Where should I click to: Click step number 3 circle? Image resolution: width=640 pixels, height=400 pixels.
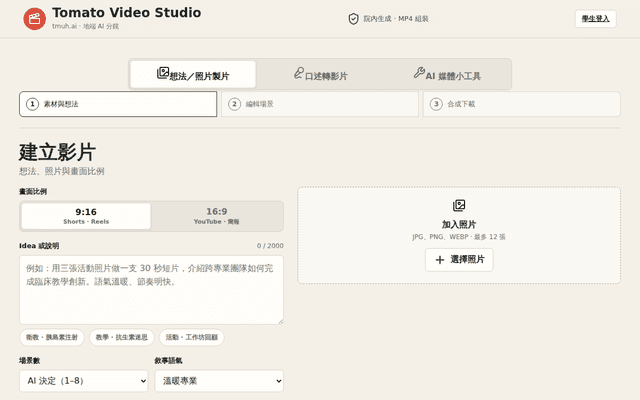436,104
